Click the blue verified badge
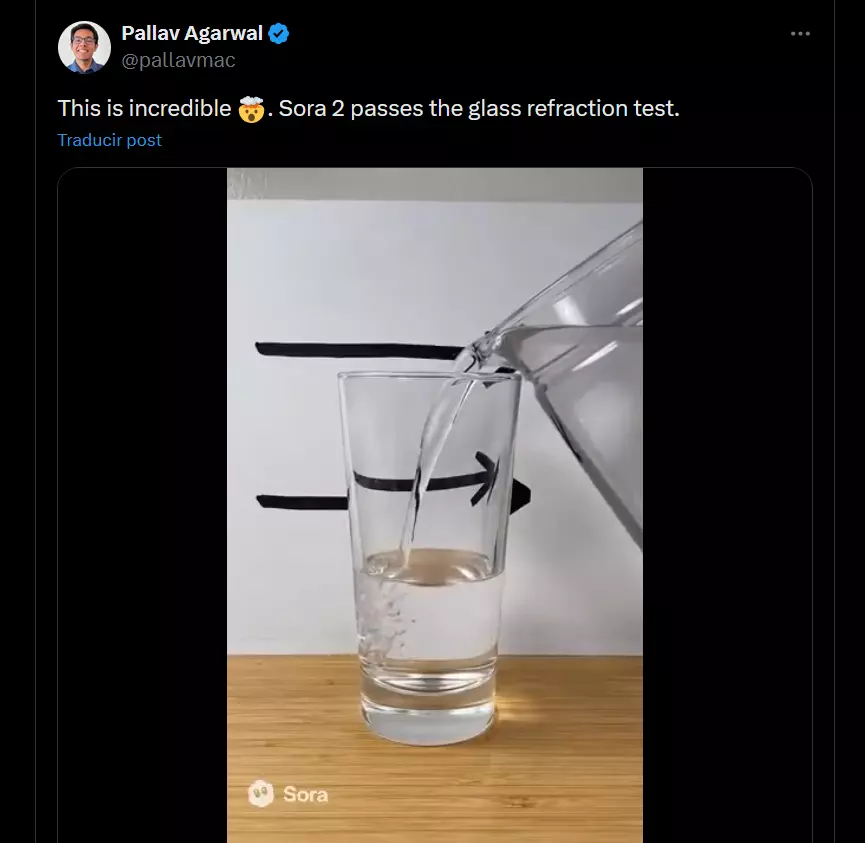865x843 pixels. click(279, 33)
